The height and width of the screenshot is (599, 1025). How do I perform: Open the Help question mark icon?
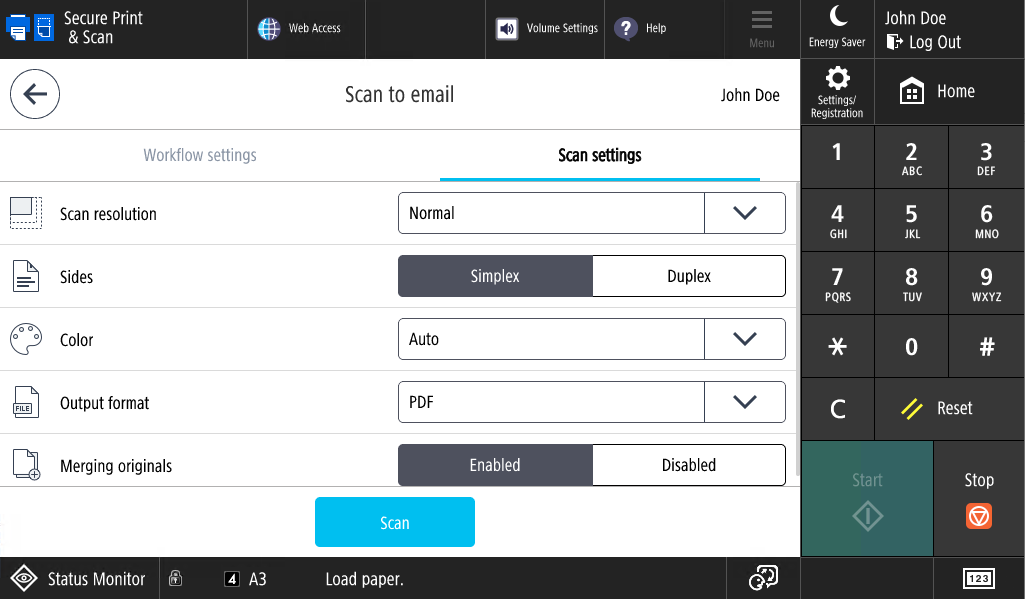coord(626,28)
